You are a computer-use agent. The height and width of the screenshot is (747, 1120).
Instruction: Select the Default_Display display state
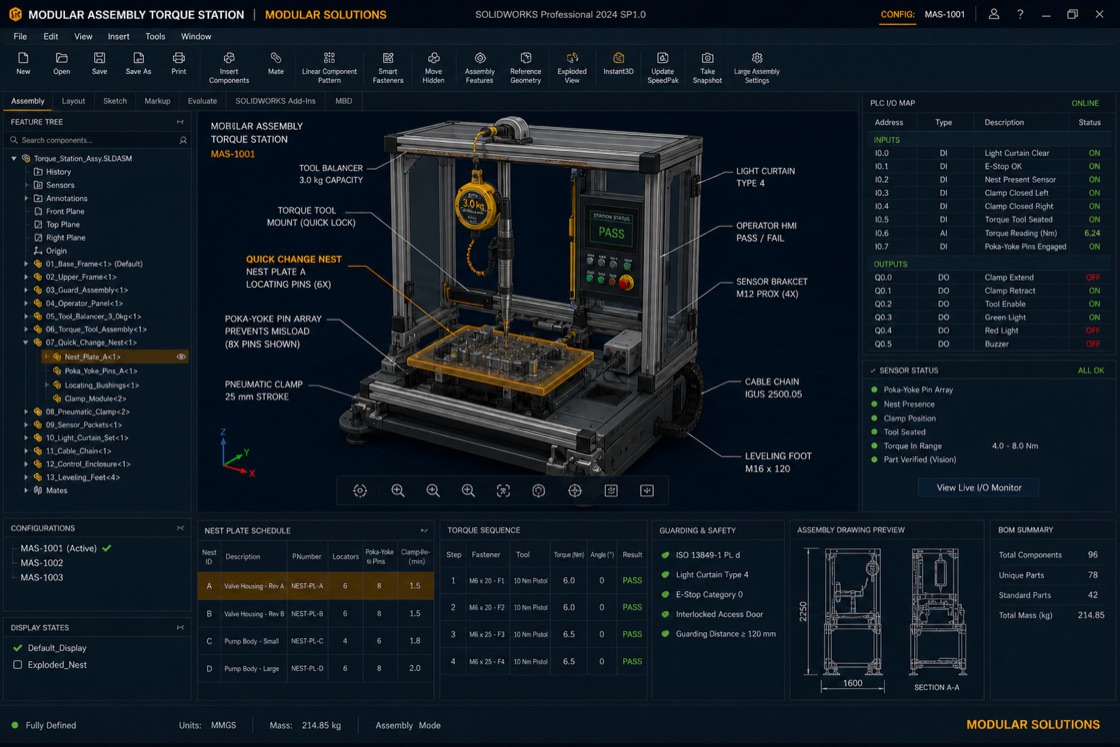pyautogui.click(x=56, y=648)
